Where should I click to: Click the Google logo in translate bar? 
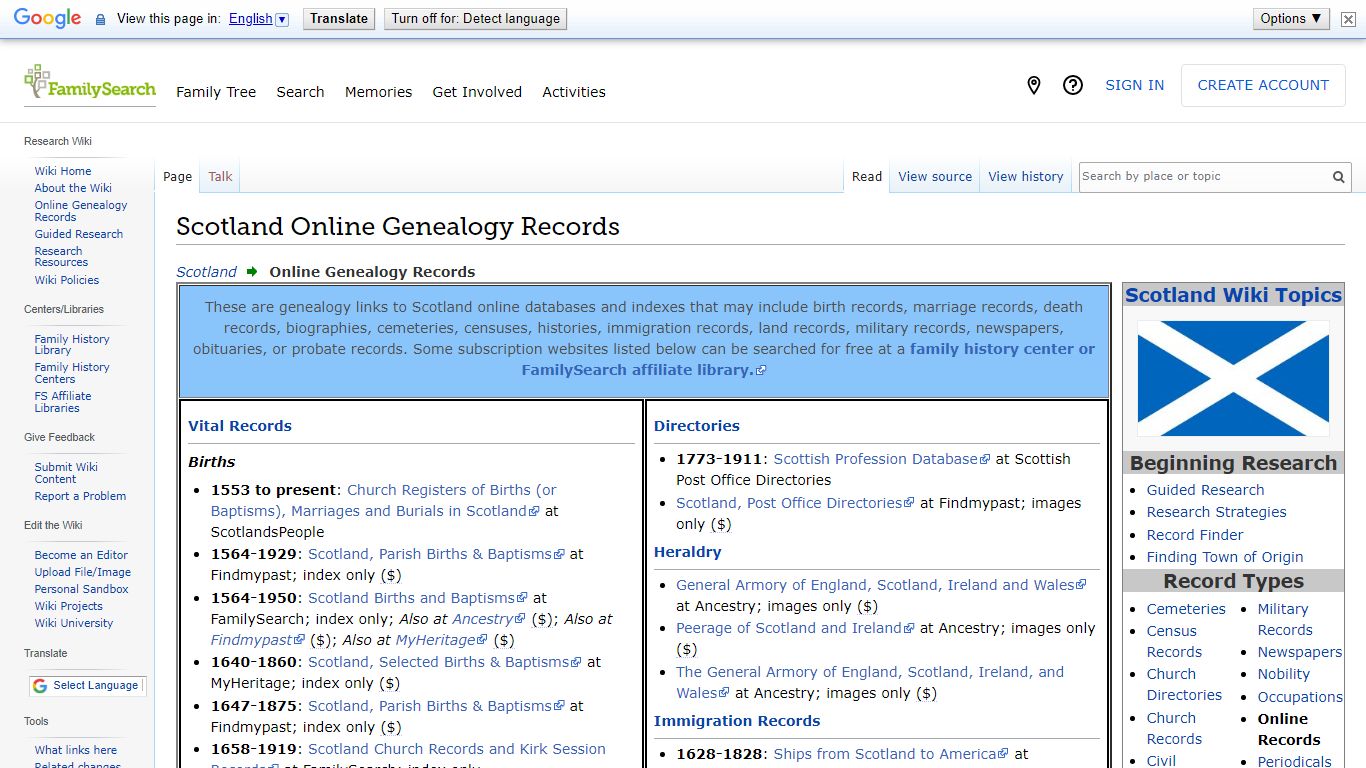[x=47, y=19]
